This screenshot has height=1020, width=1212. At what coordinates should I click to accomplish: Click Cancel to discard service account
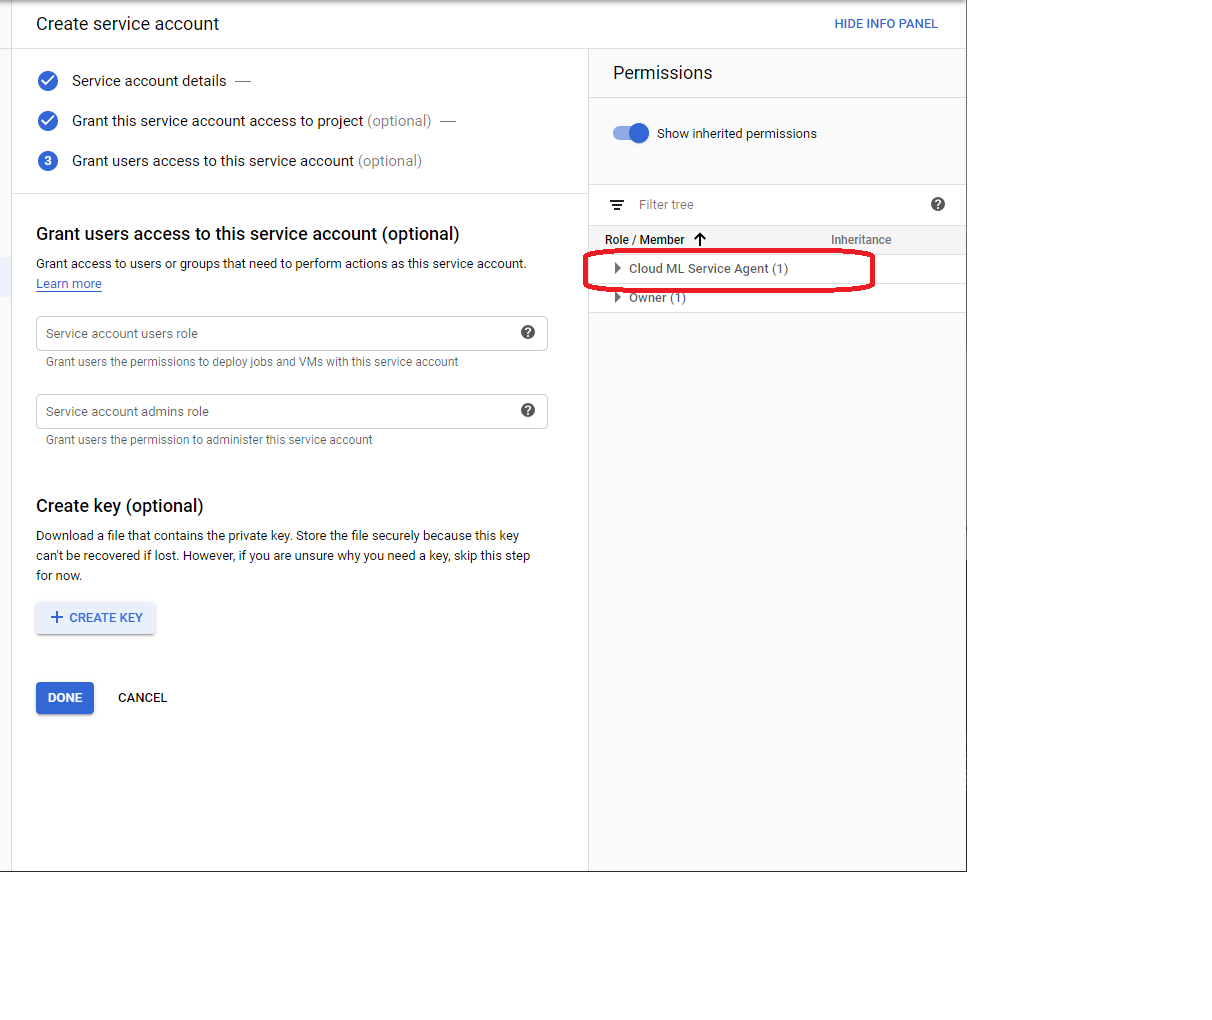(x=142, y=698)
